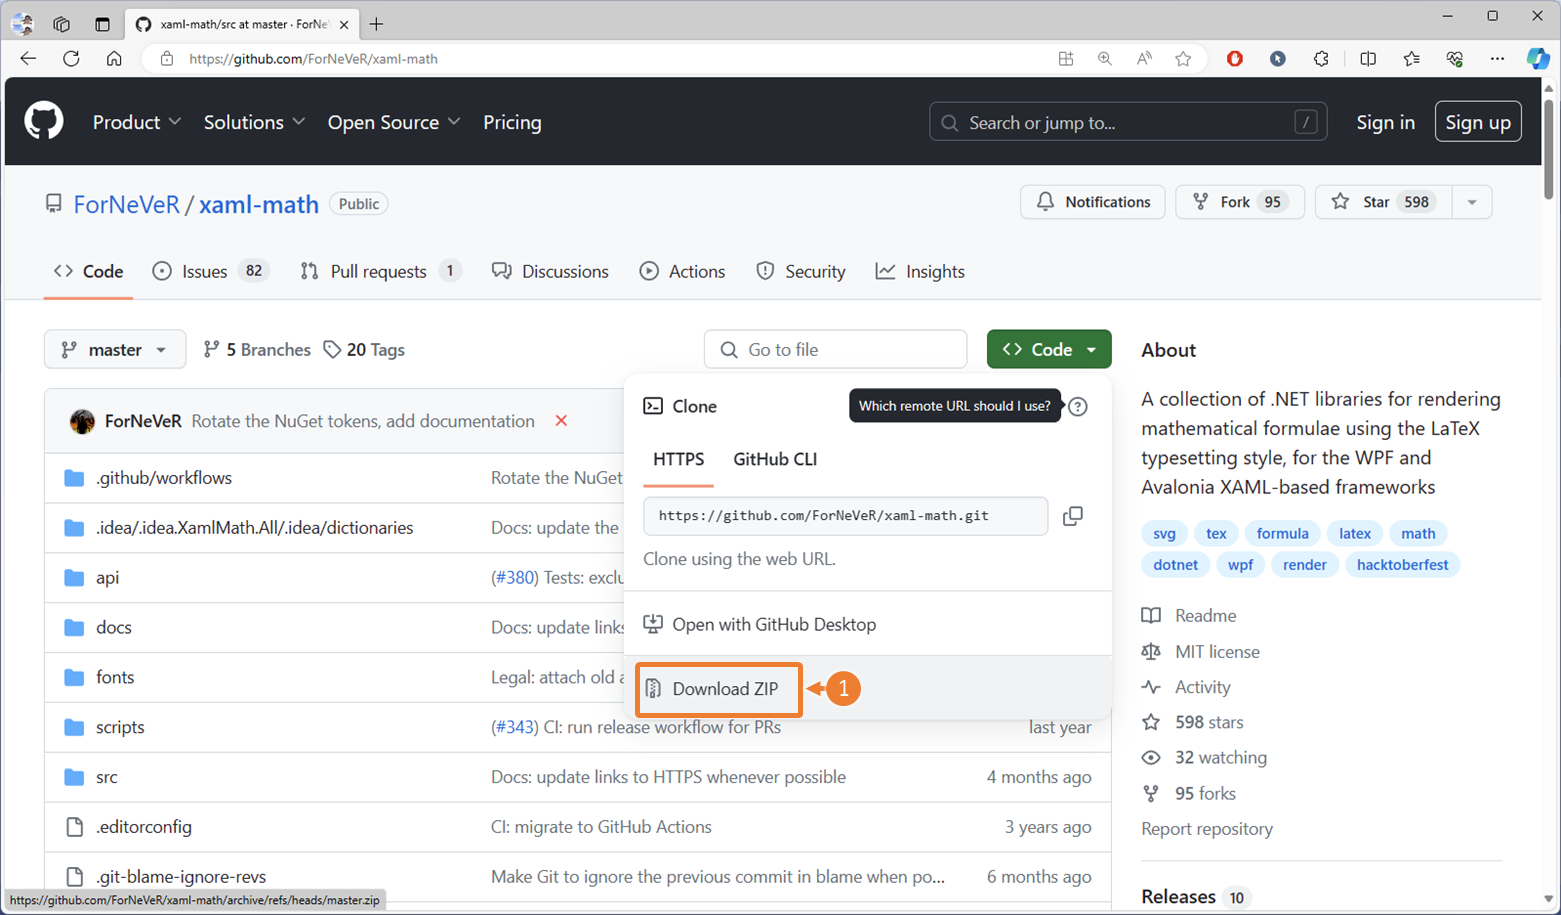Click the Sign in link
This screenshot has height=915, width=1561.
tap(1385, 122)
